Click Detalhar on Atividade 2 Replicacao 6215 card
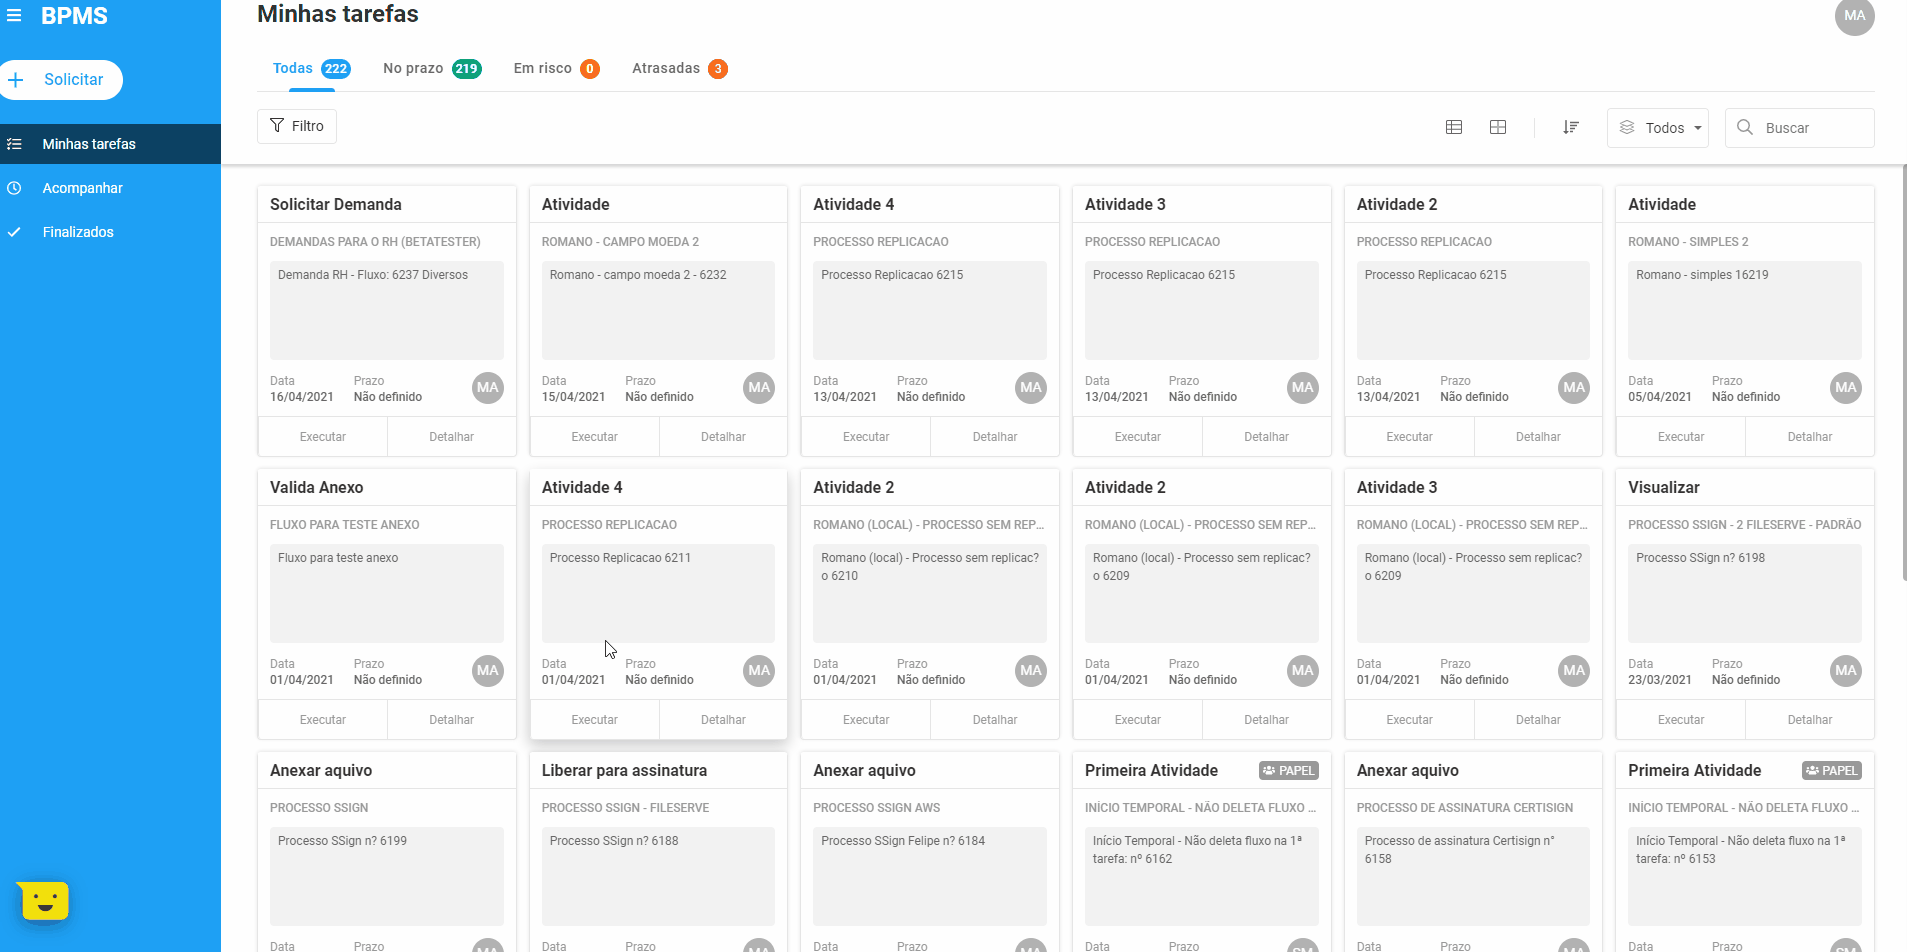 point(1538,437)
